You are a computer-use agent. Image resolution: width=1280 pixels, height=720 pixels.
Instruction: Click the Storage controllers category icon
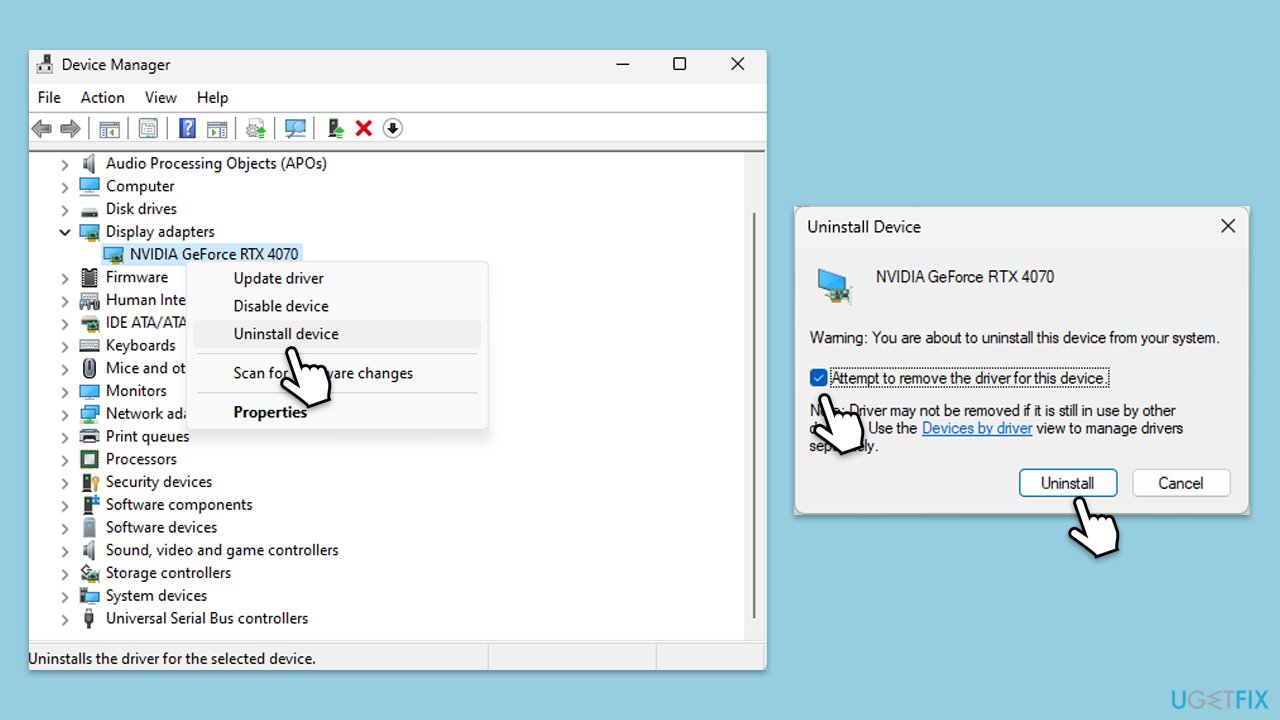pyautogui.click(x=90, y=573)
